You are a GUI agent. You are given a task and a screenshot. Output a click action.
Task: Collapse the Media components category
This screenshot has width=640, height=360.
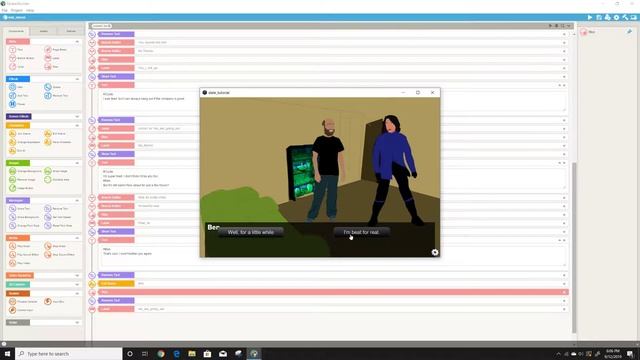77,238
